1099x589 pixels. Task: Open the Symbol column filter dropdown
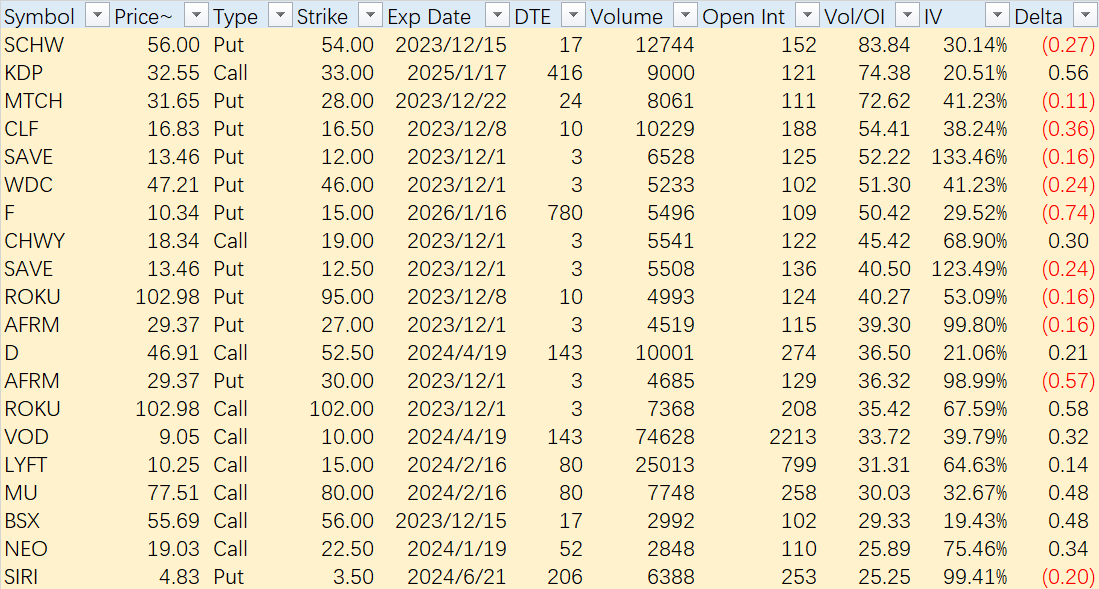tap(98, 15)
